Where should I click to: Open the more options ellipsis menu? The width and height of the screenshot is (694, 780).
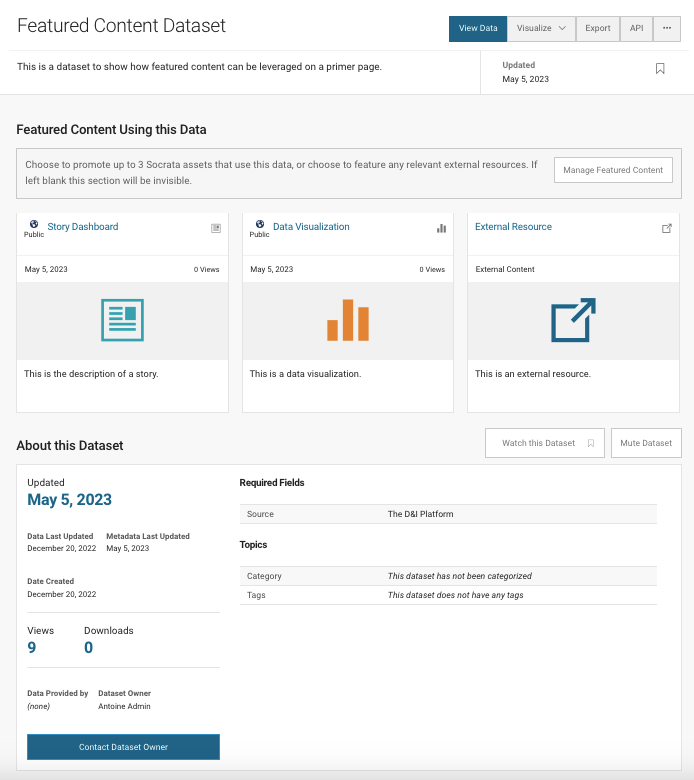point(667,28)
